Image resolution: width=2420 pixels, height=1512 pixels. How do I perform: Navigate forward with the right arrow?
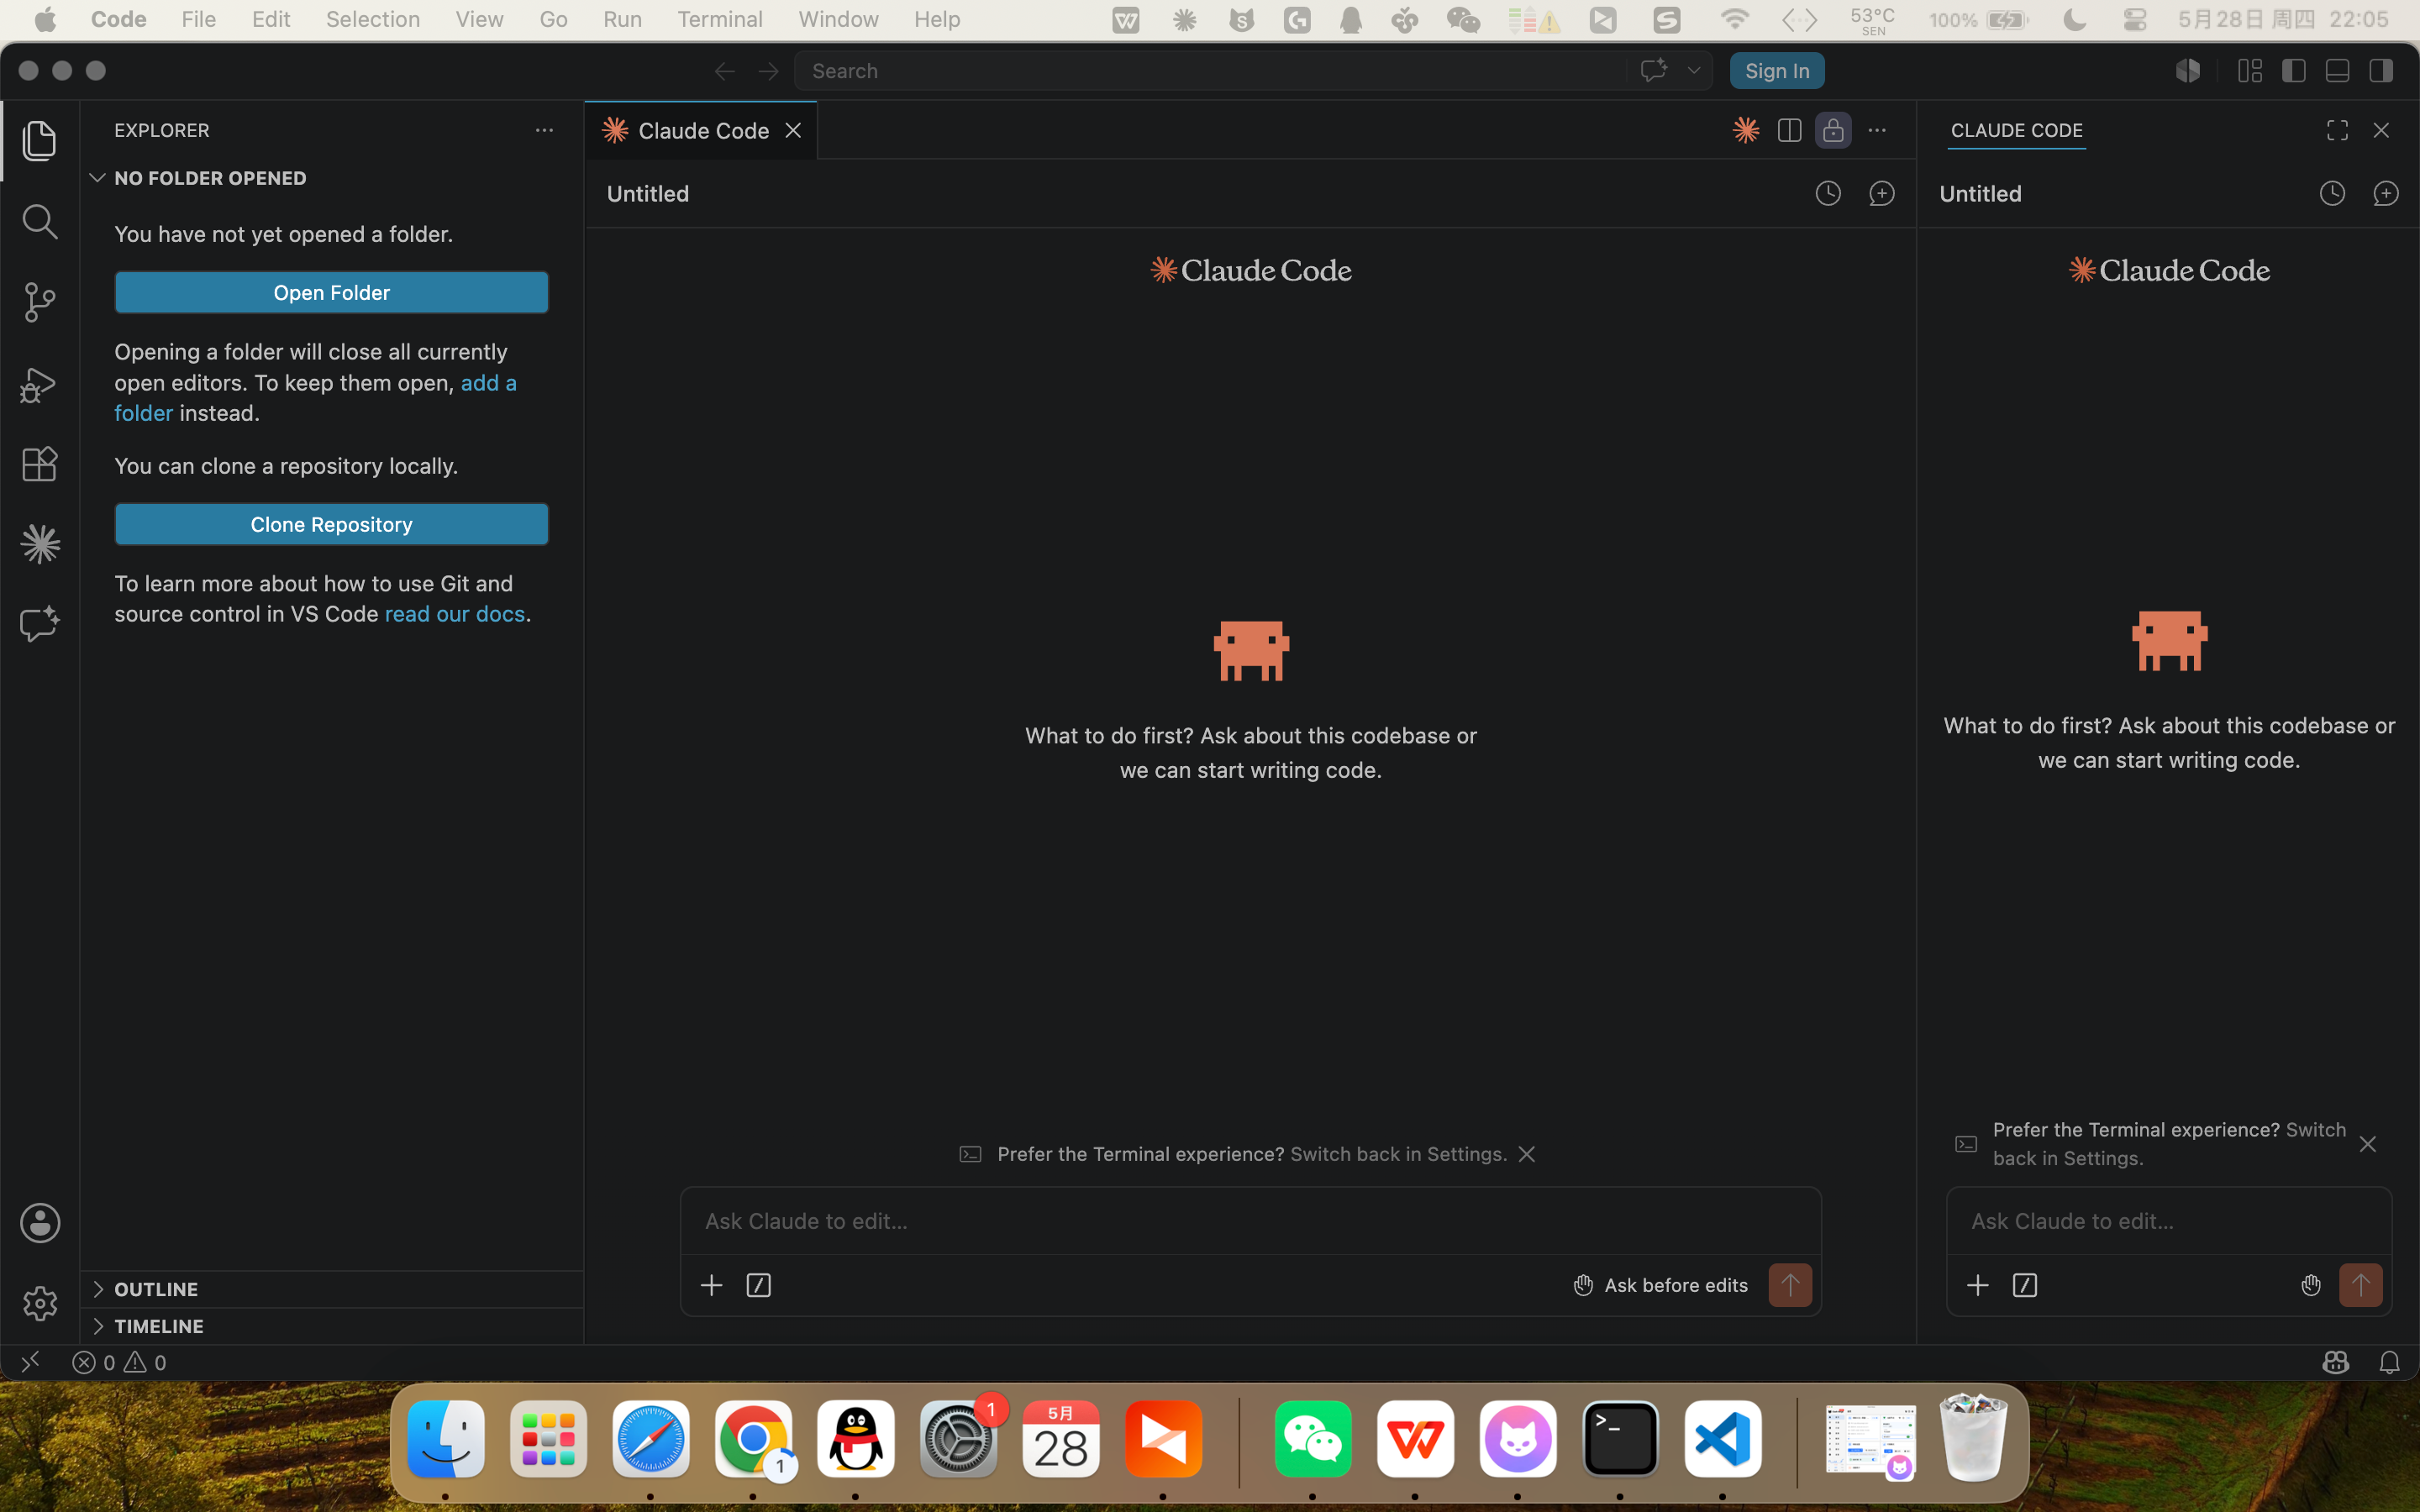[768, 71]
